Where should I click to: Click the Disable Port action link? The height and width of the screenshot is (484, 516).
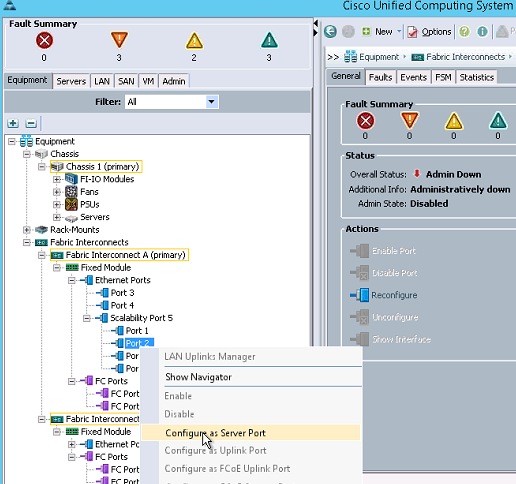click(395, 273)
